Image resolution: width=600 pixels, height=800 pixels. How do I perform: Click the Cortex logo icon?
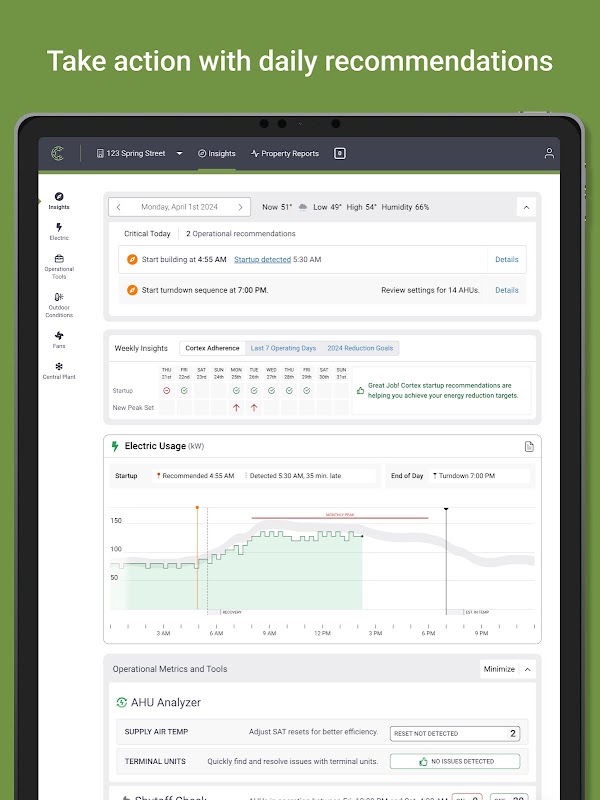(x=58, y=153)
